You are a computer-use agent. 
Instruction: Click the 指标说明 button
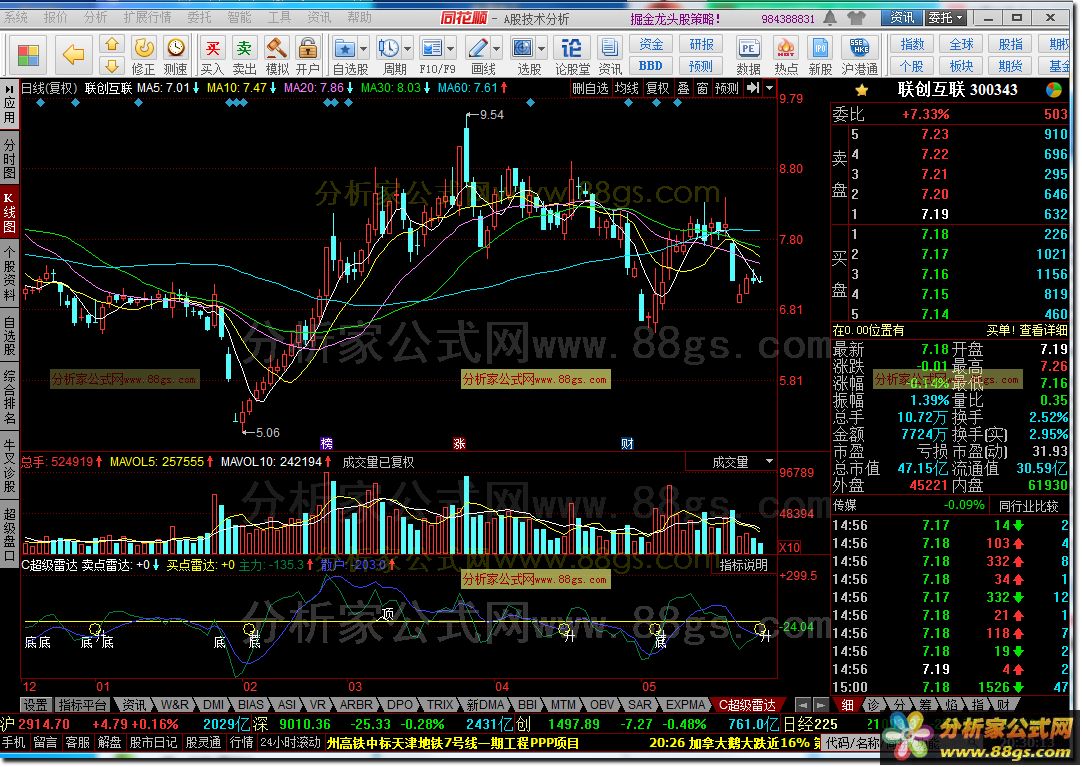744,565
